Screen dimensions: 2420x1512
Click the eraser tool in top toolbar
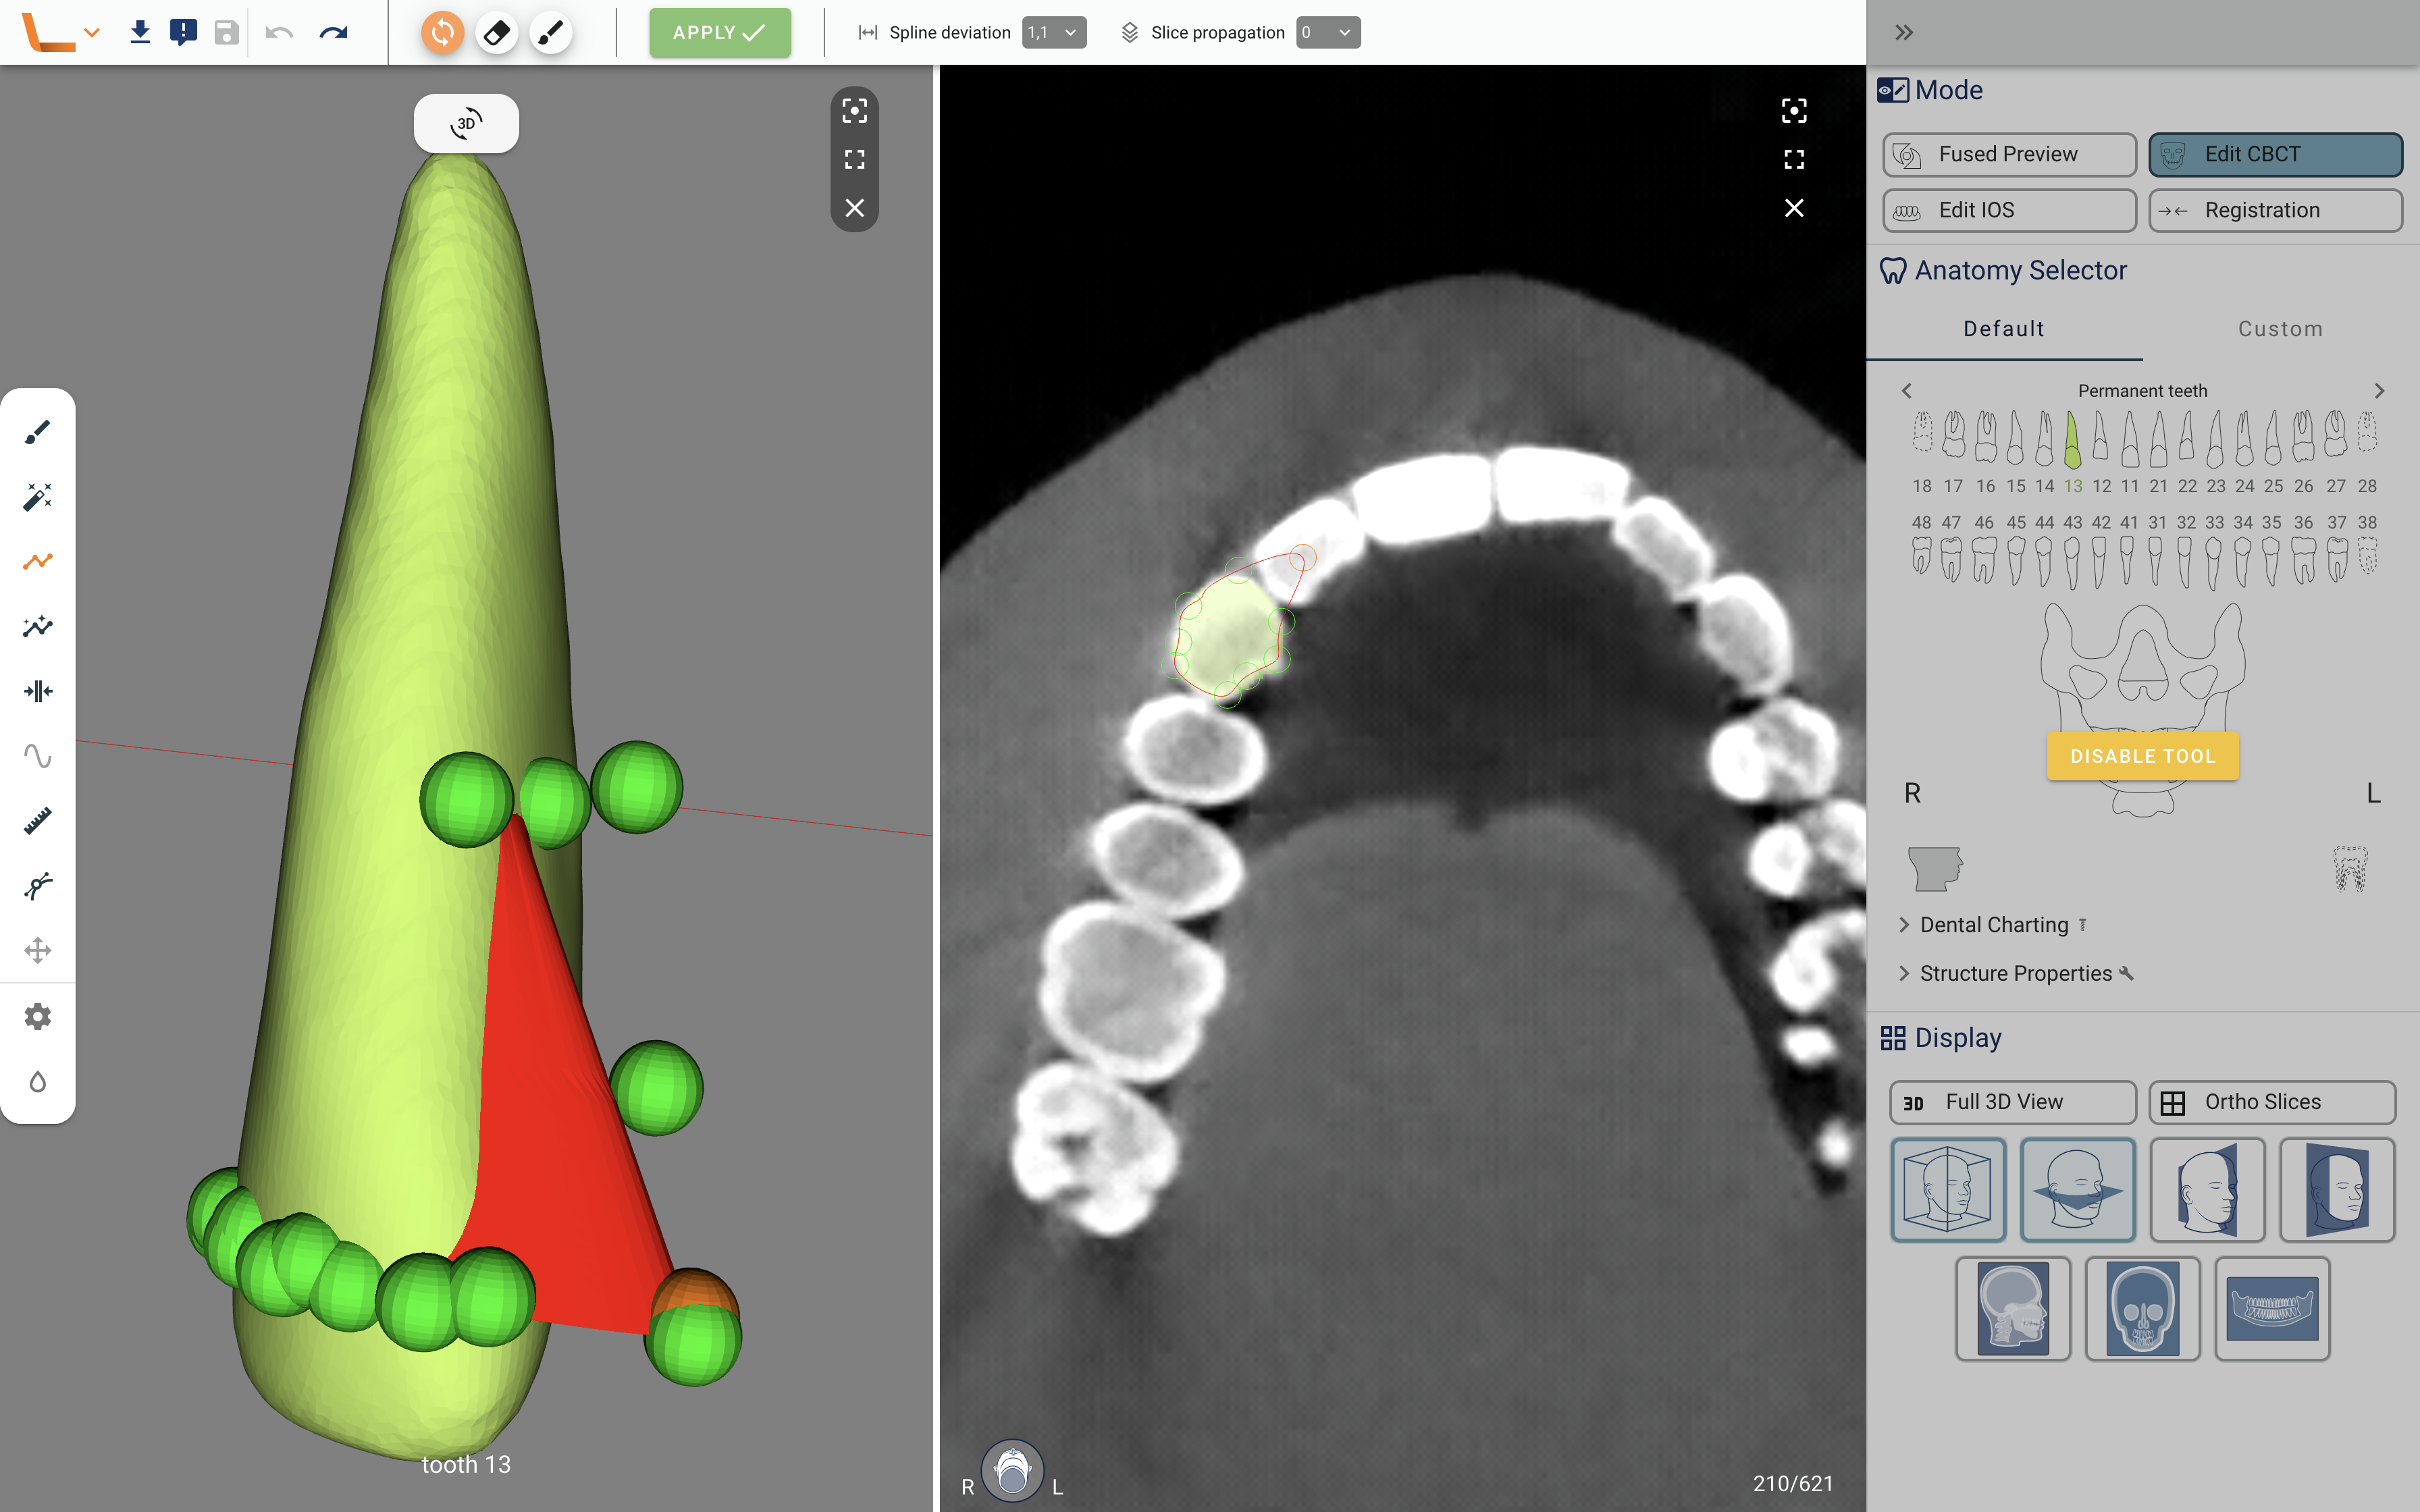tap(497, 33)
